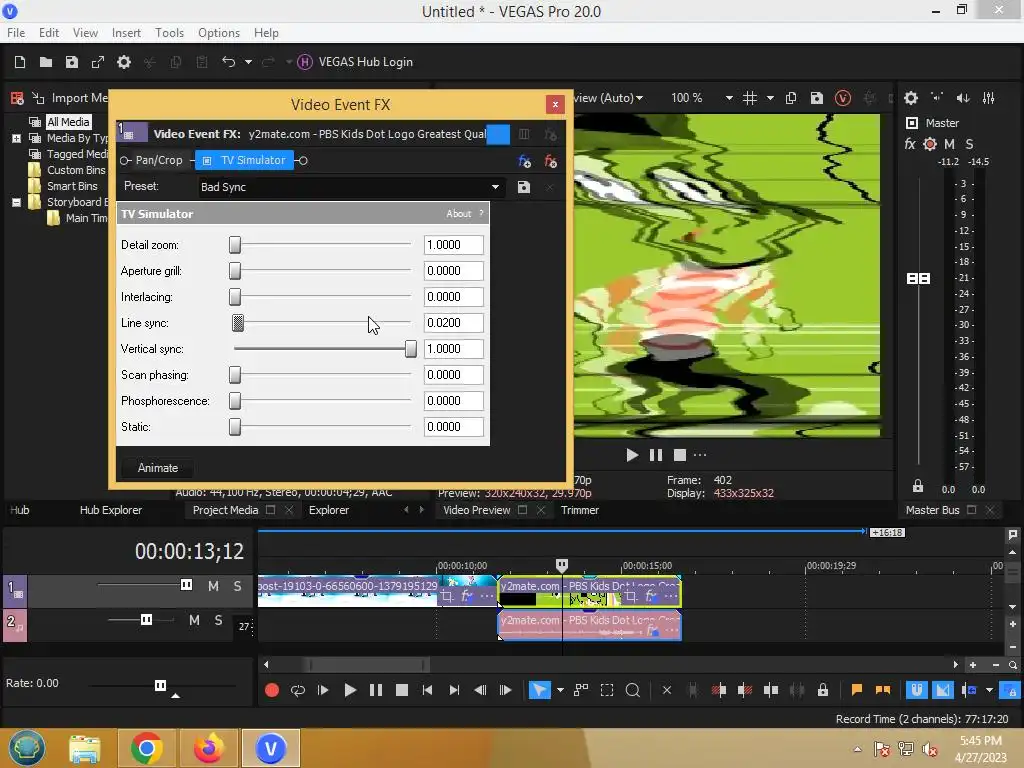Toggle Master bus Mute (M) button
Image resolution: width=1024 pixels, height=768 pixels.
(950, 144)
